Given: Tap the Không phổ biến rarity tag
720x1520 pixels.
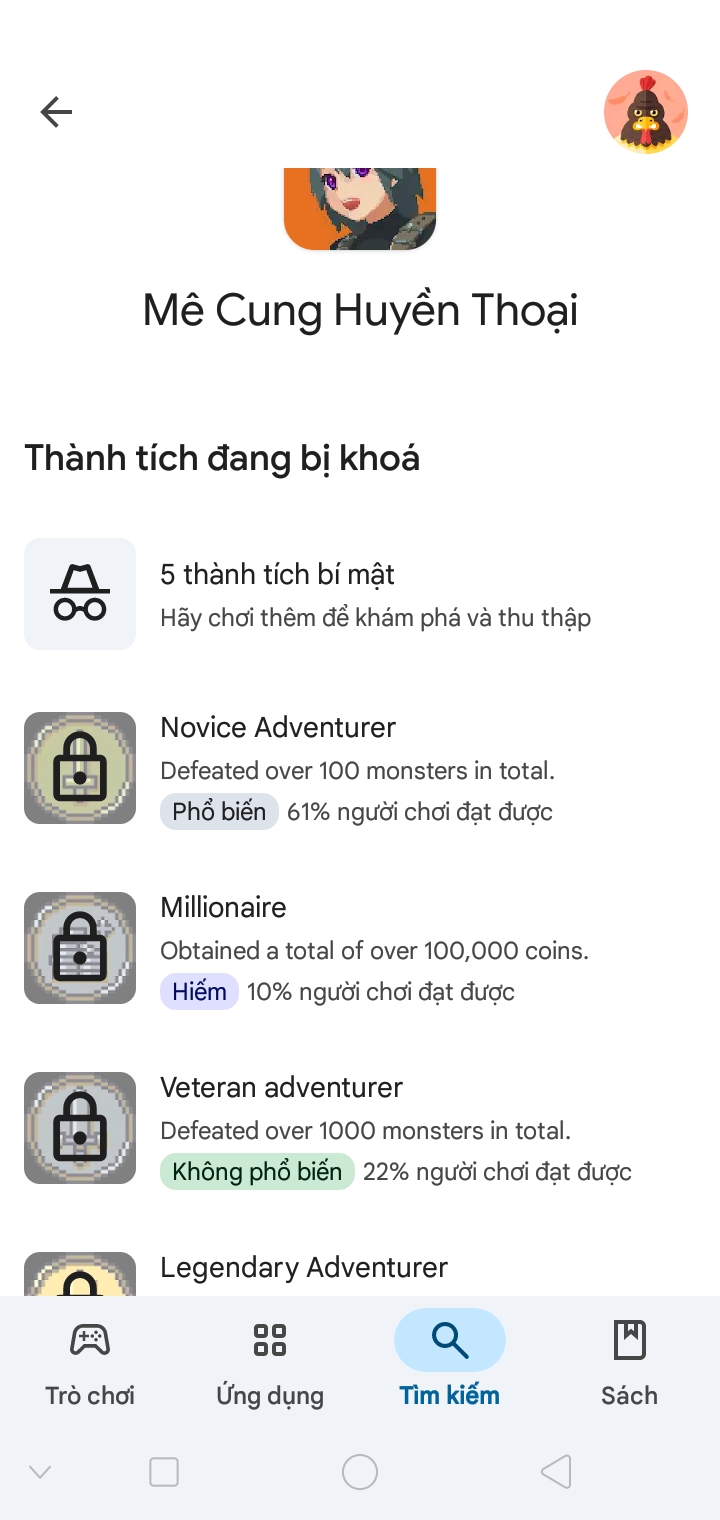Looking at the screenshot, I should [257, 1172].
